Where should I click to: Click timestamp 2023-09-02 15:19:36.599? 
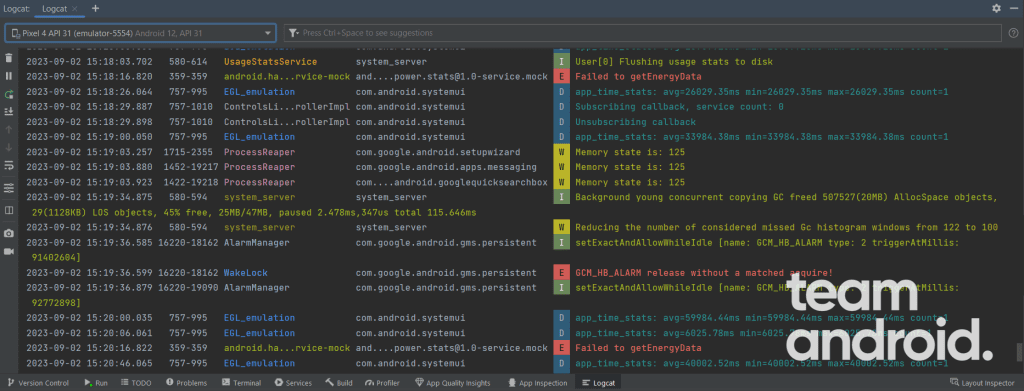tap(89, 272)
